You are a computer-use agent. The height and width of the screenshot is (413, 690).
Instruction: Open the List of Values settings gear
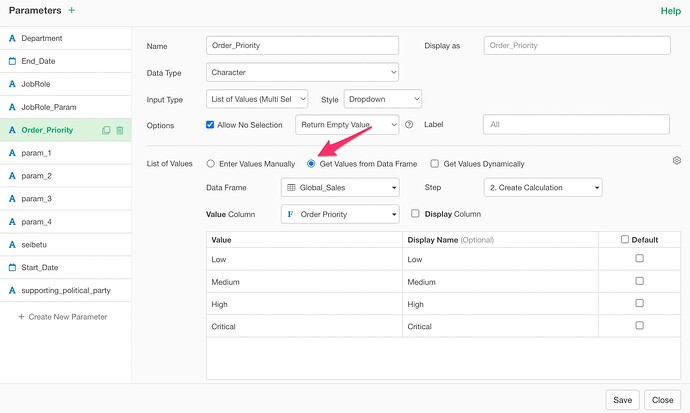tap(677, 161)
